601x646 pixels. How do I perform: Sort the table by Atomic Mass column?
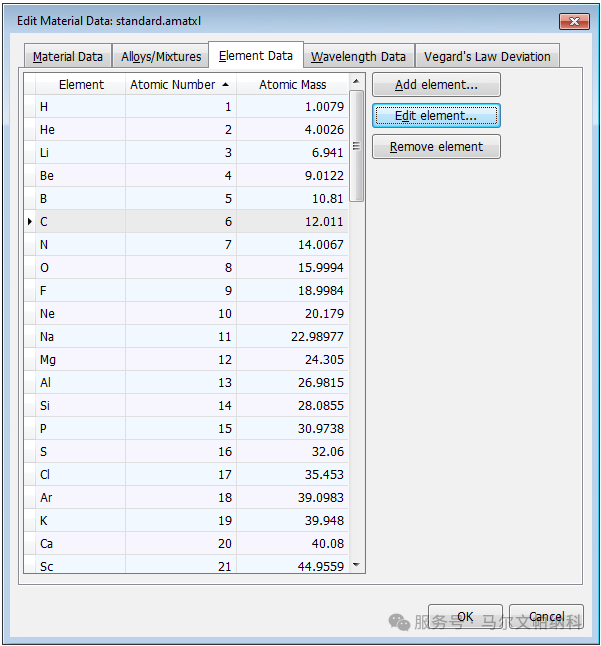pyautogui.click(x=292, y=84)
